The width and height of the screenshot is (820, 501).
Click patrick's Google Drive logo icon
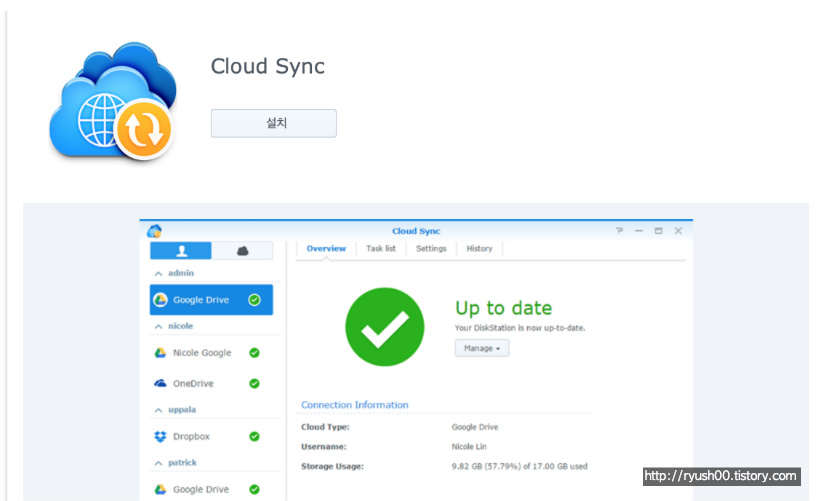(160, 489)
